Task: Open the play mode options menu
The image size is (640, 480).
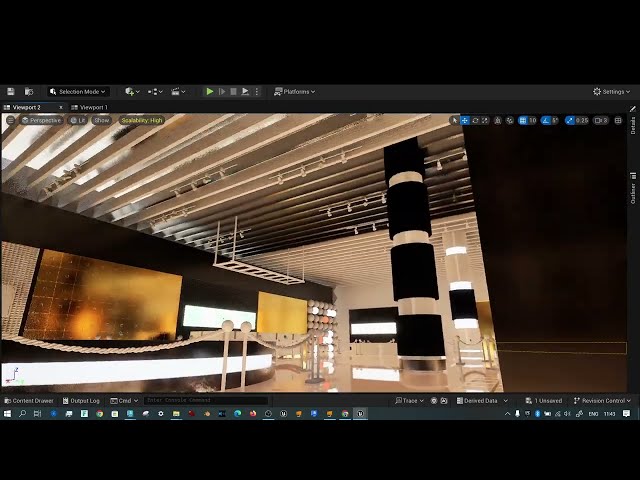Action: click(257, 91)
